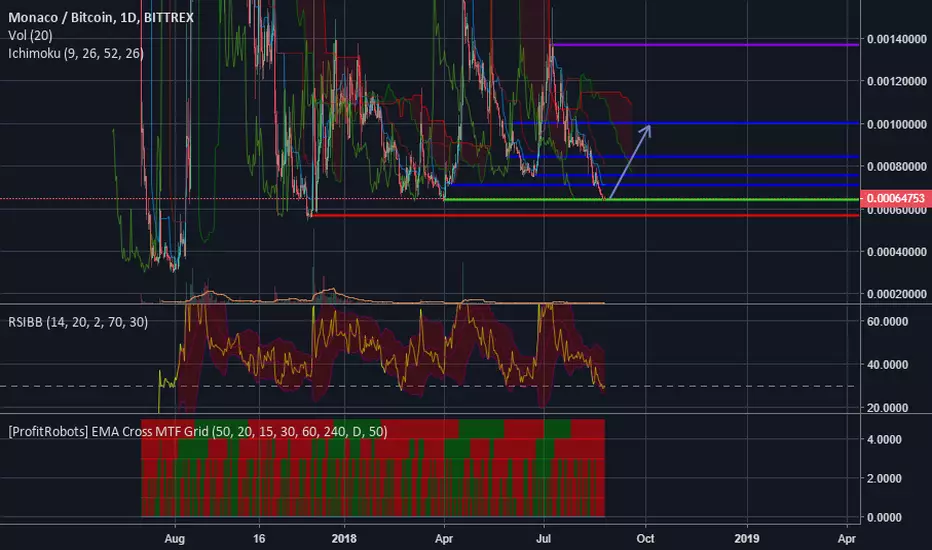The width and height of the screenshot is (932, 550).
Task: Click the 0.00020000 price axis label
Action: pos(896,294)
